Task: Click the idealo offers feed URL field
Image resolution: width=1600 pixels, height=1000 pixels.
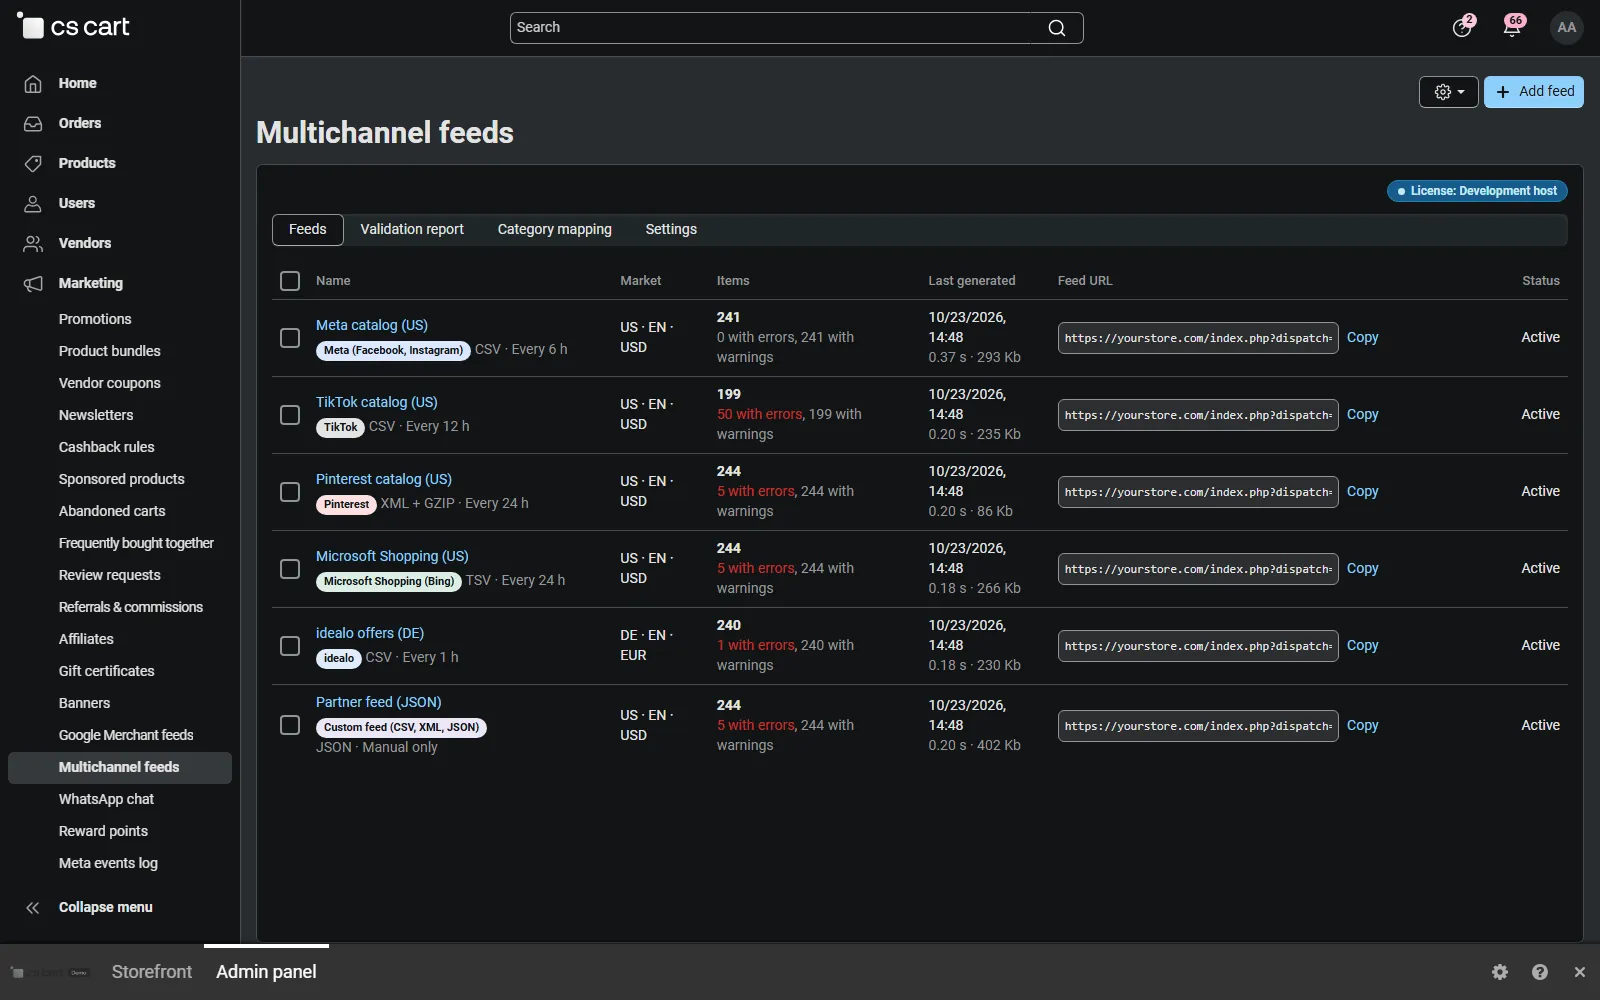Action: click(x=1198, y=646)
